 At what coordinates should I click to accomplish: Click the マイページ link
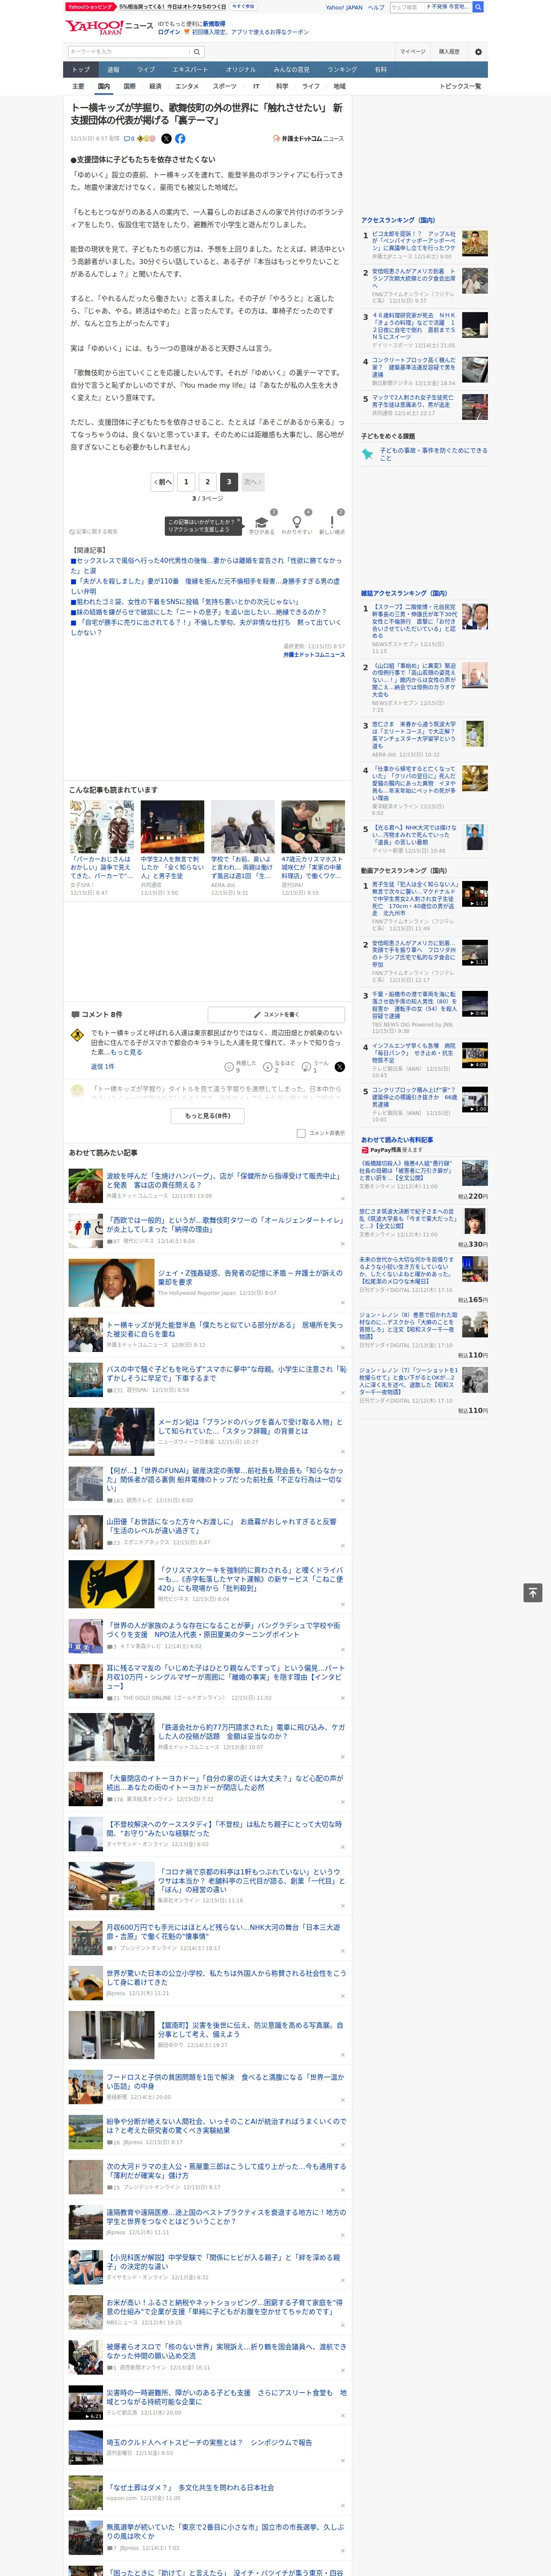412,52
